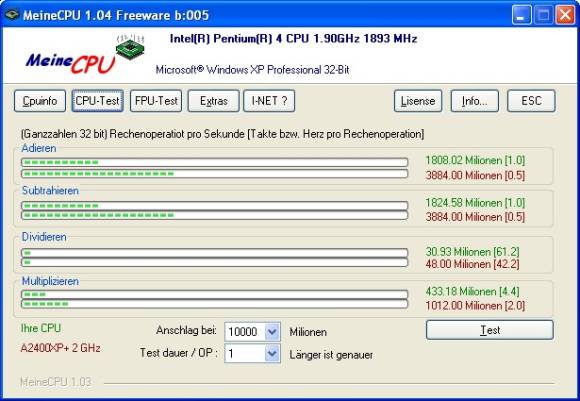Open the Info... dialog
The height and width of the screenshot is (401, 580).
(x=475, y=101)
